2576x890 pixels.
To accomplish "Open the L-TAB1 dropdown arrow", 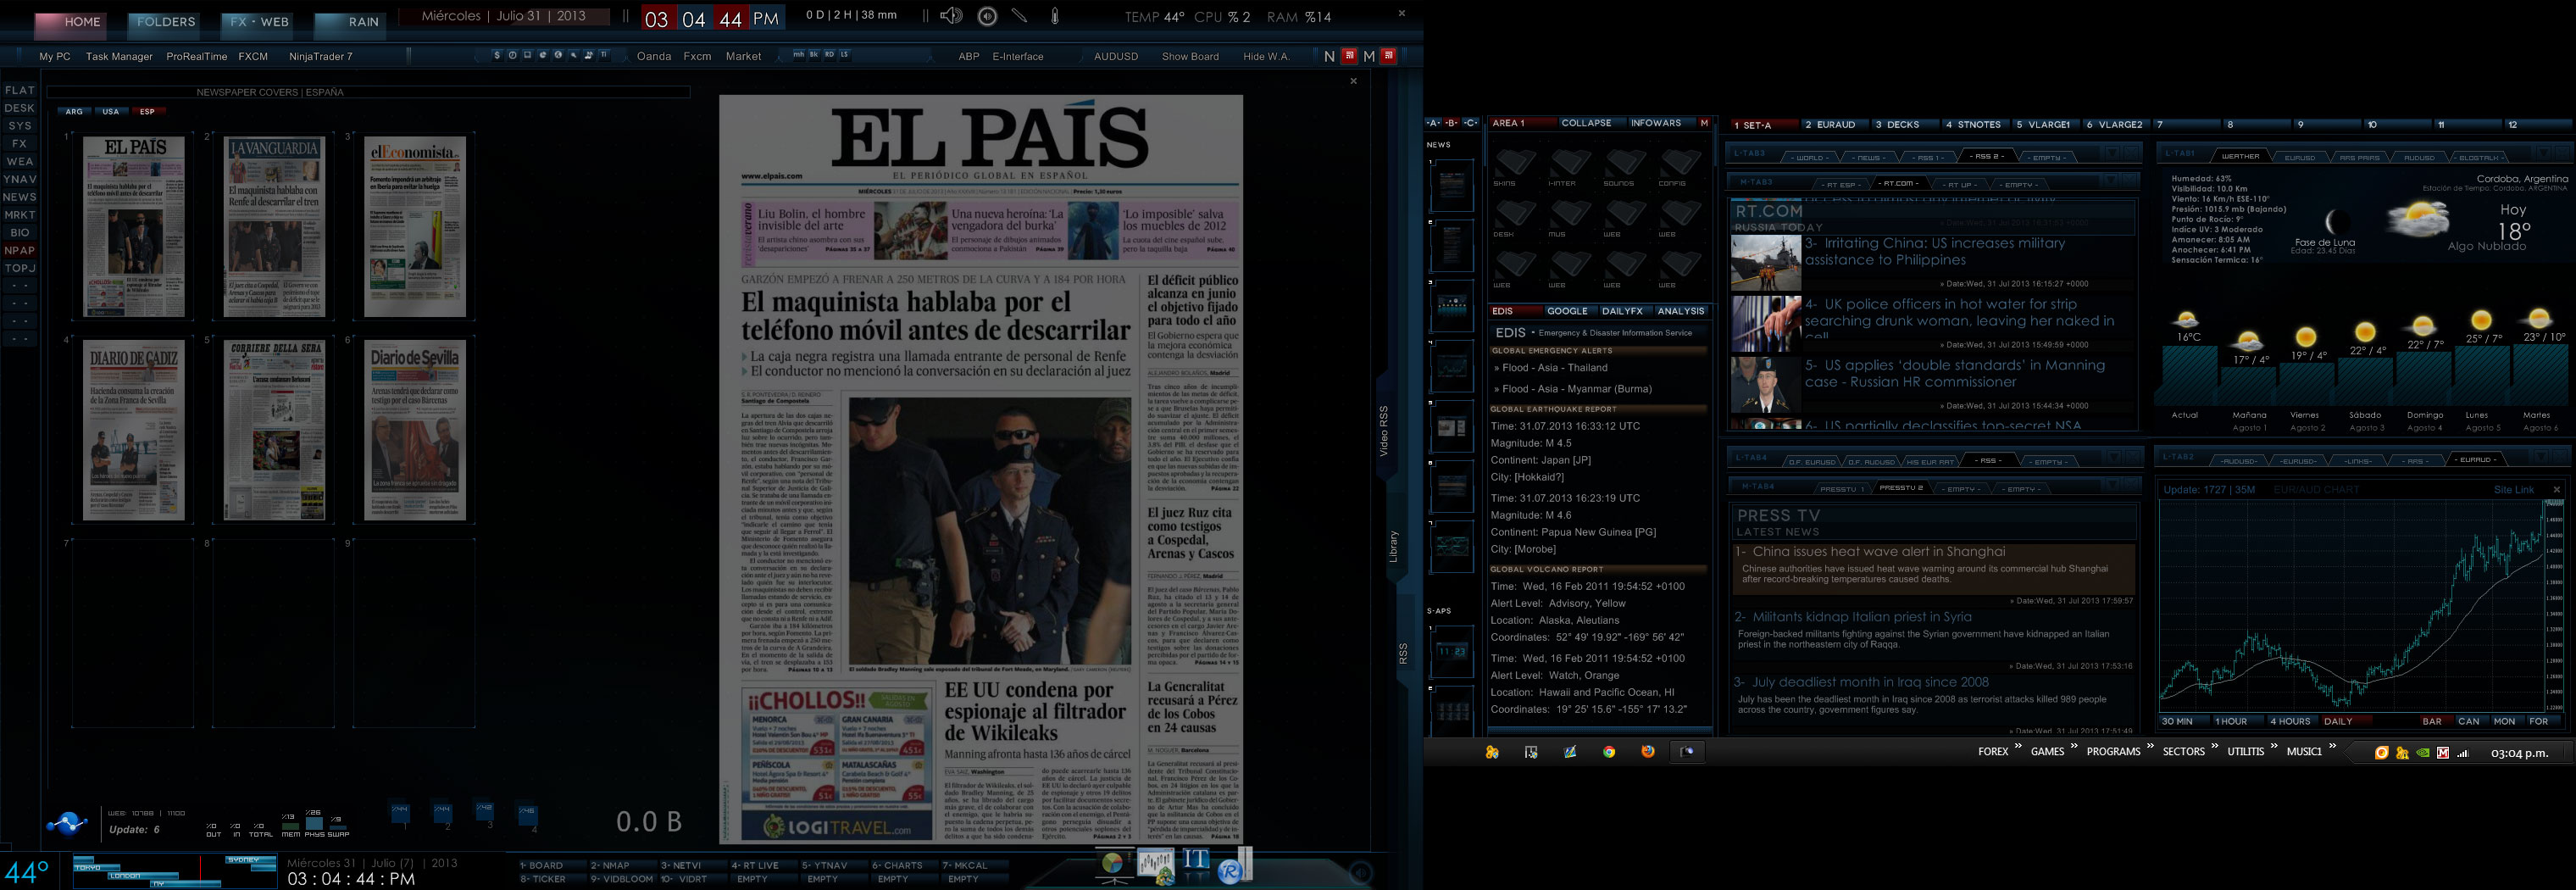I will 2542,153.
